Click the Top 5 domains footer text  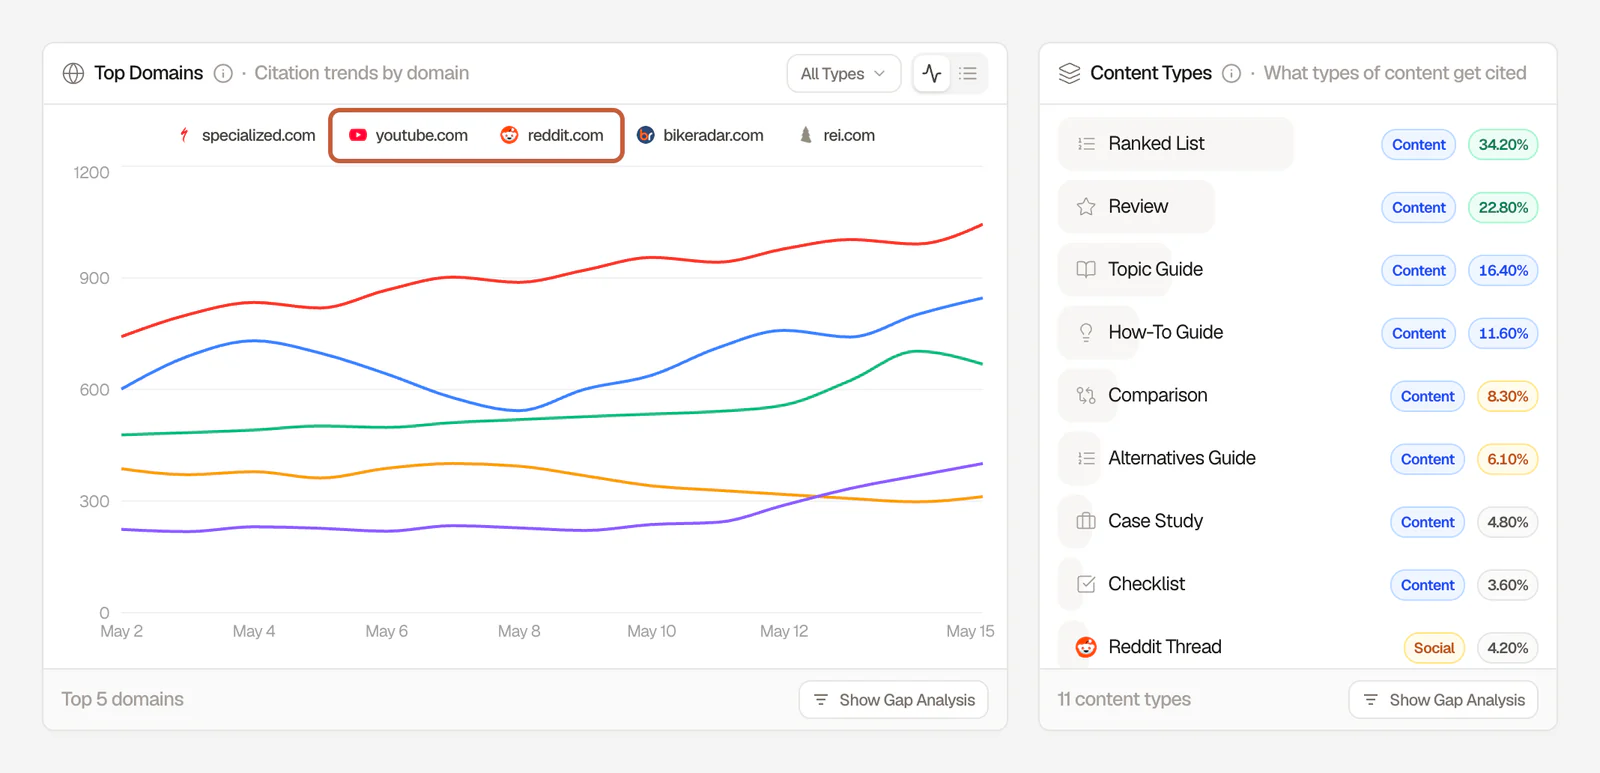tap(123, 699)
